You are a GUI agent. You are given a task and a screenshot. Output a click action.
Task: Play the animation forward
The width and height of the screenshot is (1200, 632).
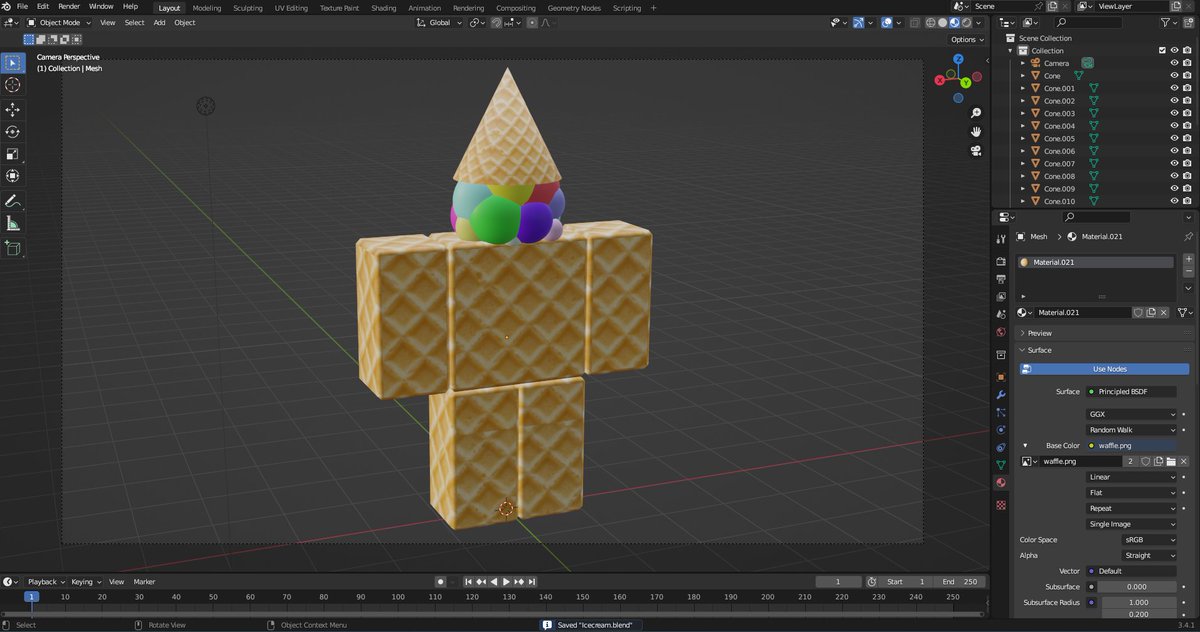[506, 582]
